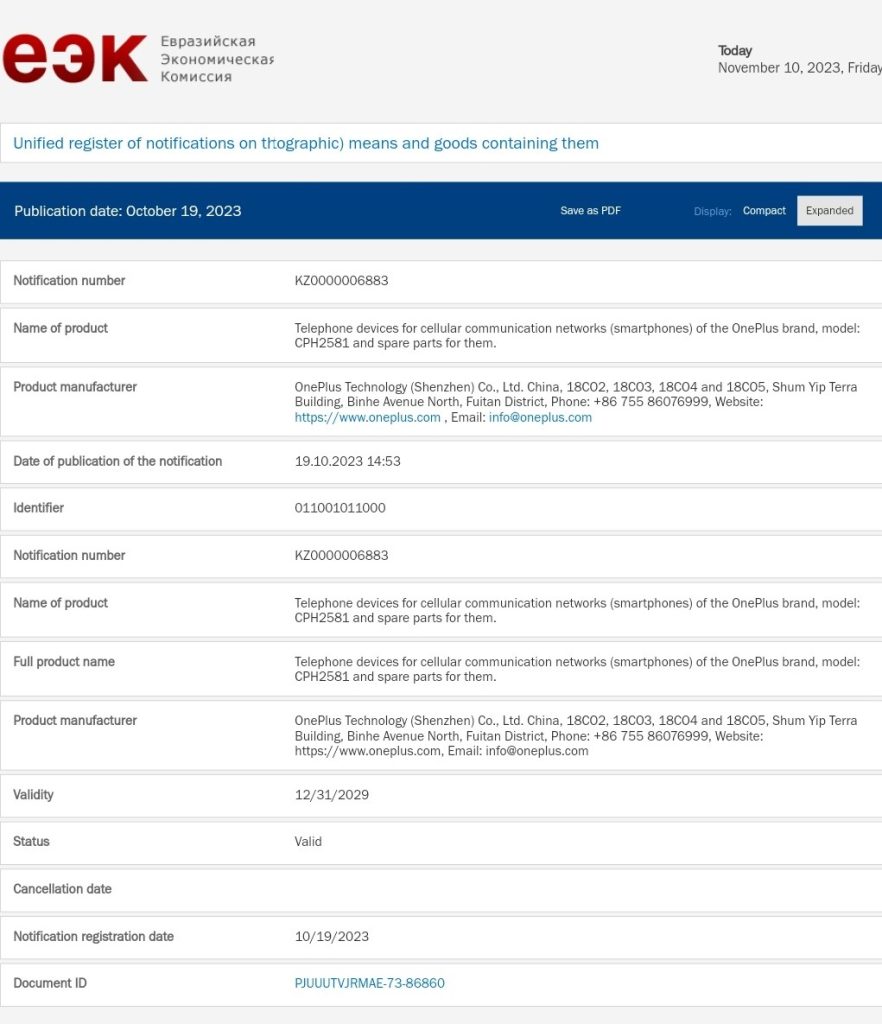The image size is (882, 1024).
Task: Click the 19.10.2023 14:53 publication timestamp
Action: 345,461
